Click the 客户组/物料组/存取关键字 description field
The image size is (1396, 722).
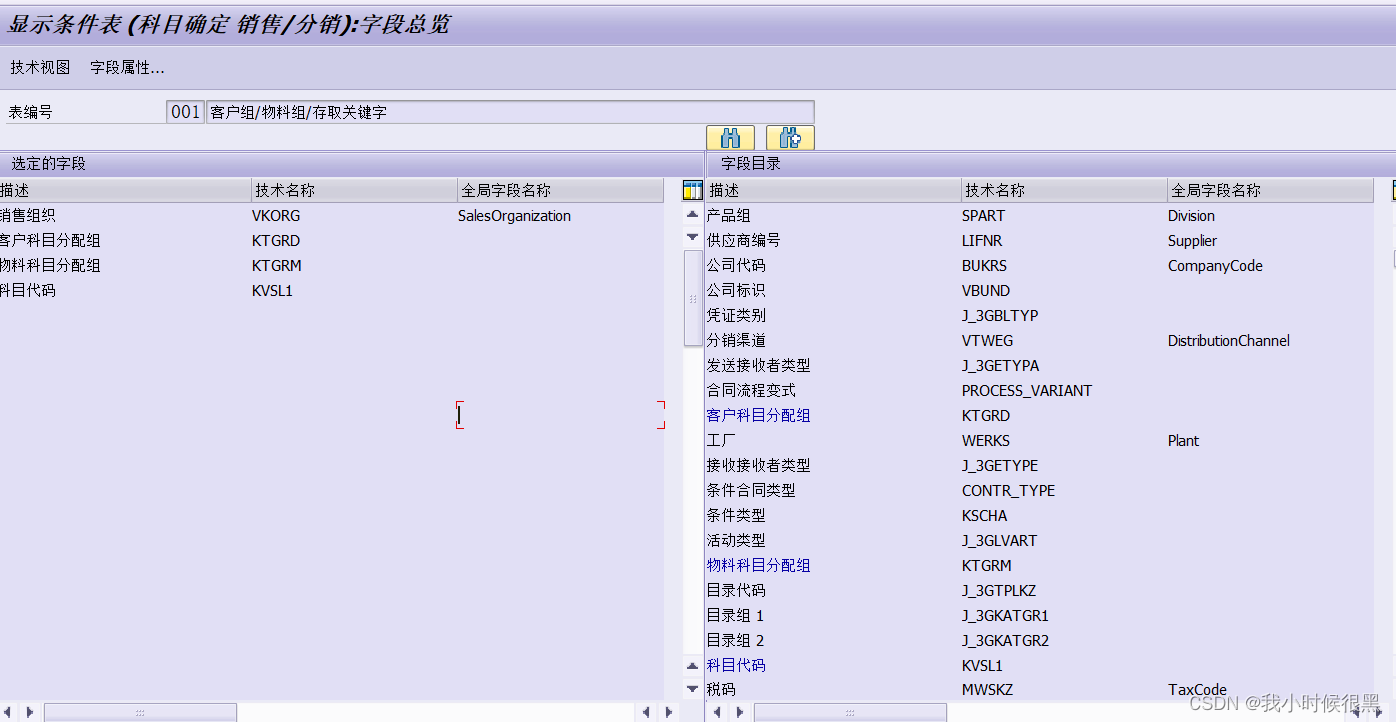click(x=510, y=112)
